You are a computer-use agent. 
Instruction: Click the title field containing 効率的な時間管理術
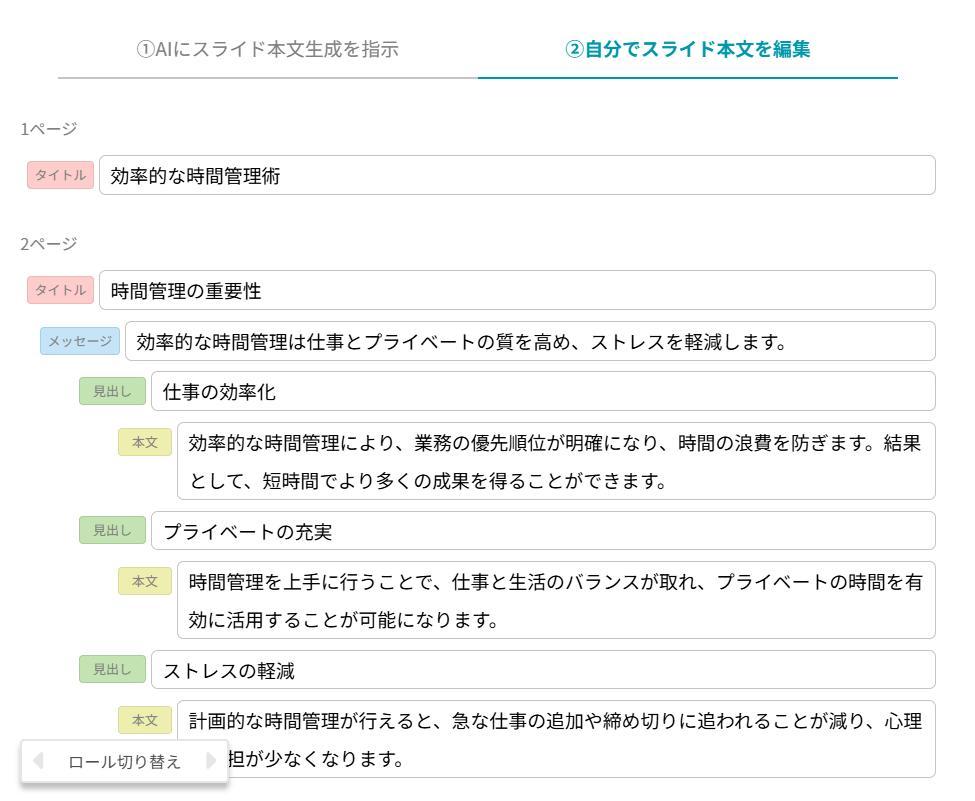click(x=500, y=176)
